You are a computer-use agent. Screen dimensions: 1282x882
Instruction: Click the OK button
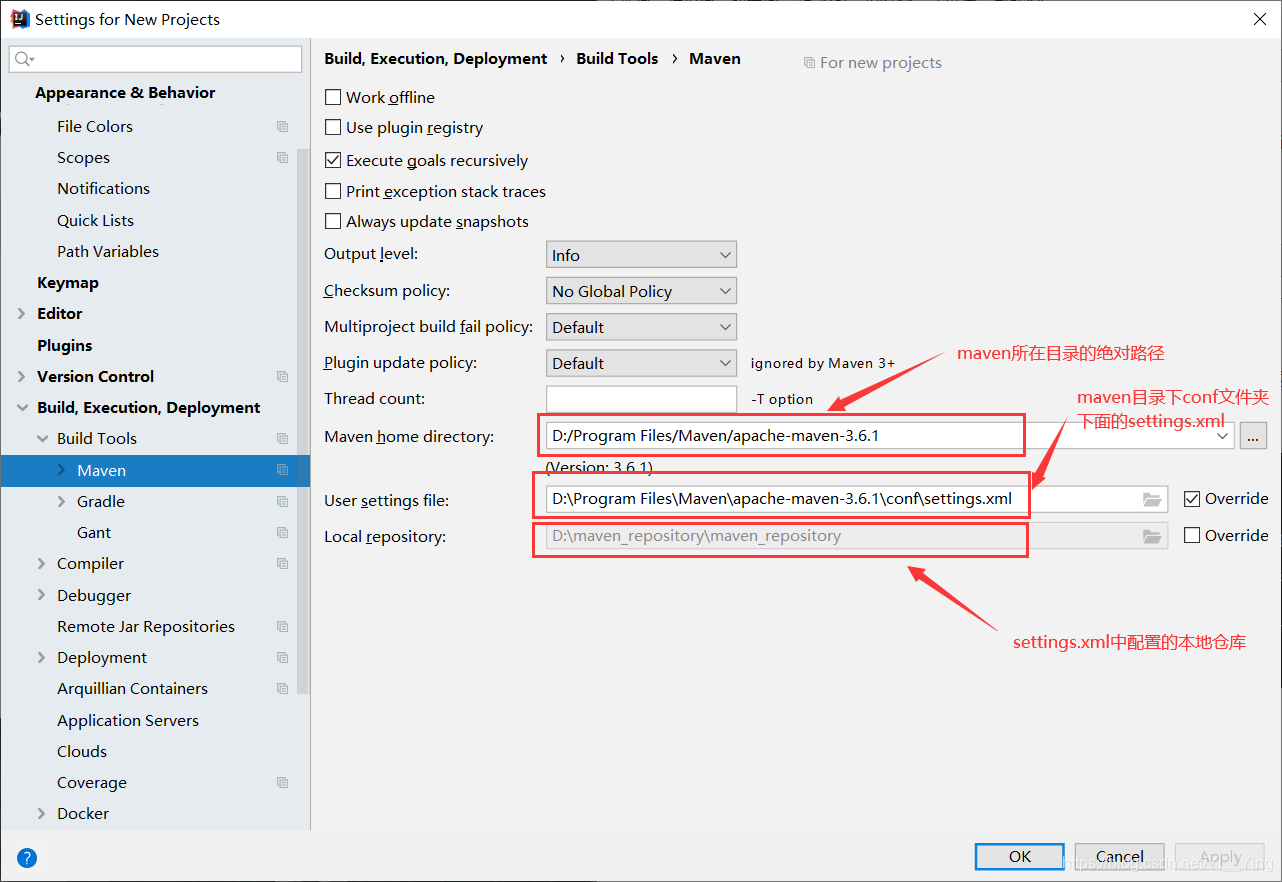(1020, 857)
